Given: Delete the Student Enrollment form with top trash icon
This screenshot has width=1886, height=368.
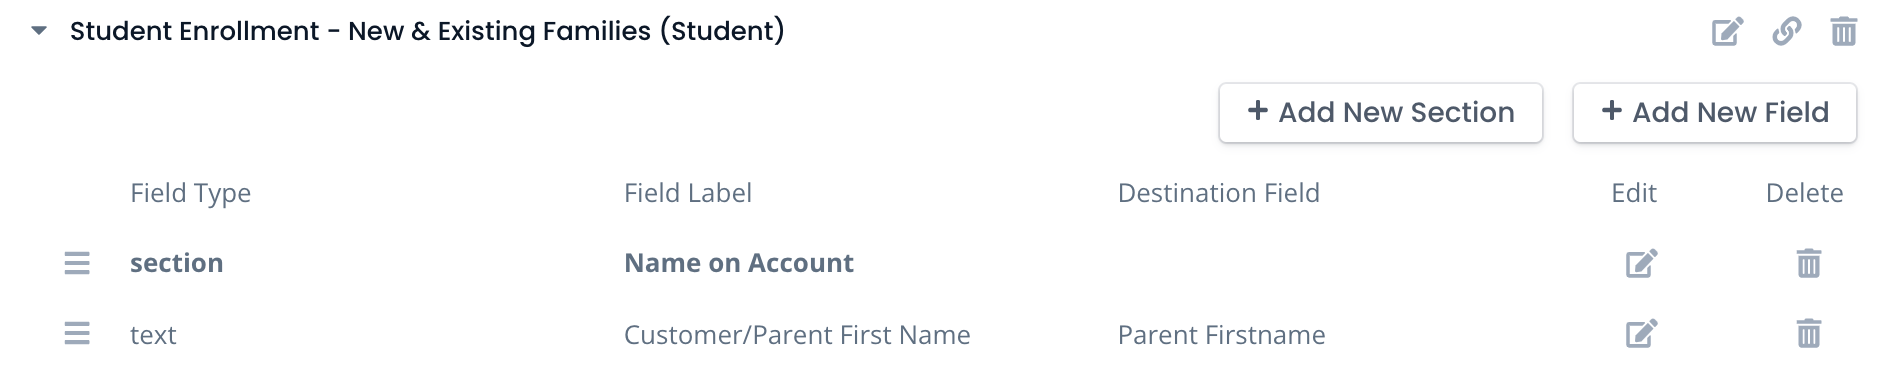Looking at the screenshot, I should [1843, 32].
